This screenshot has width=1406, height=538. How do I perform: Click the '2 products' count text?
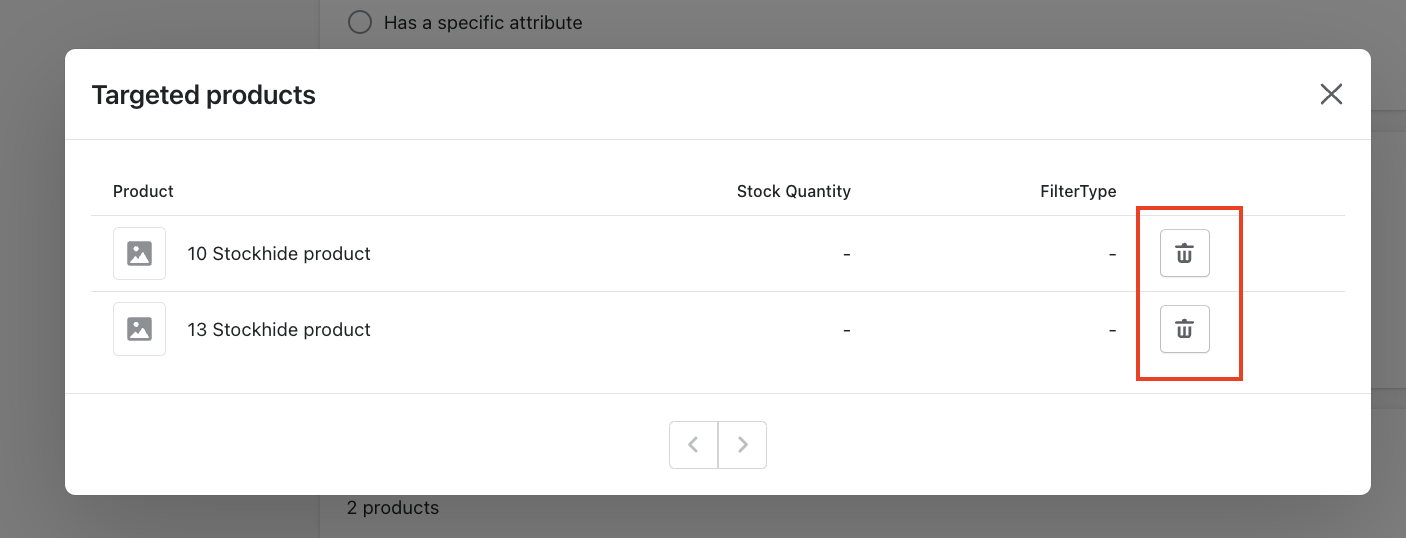point(392,508)
